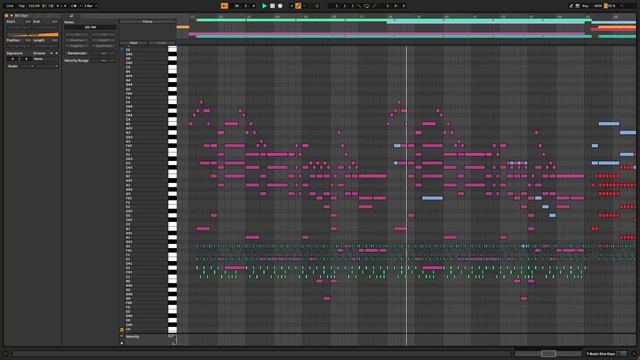Click the Reverse notes button

pos(77,40)
